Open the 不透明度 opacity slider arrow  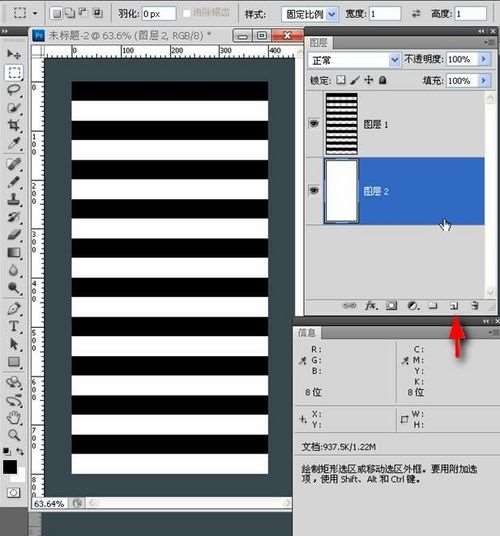click(x=484, y=59)
